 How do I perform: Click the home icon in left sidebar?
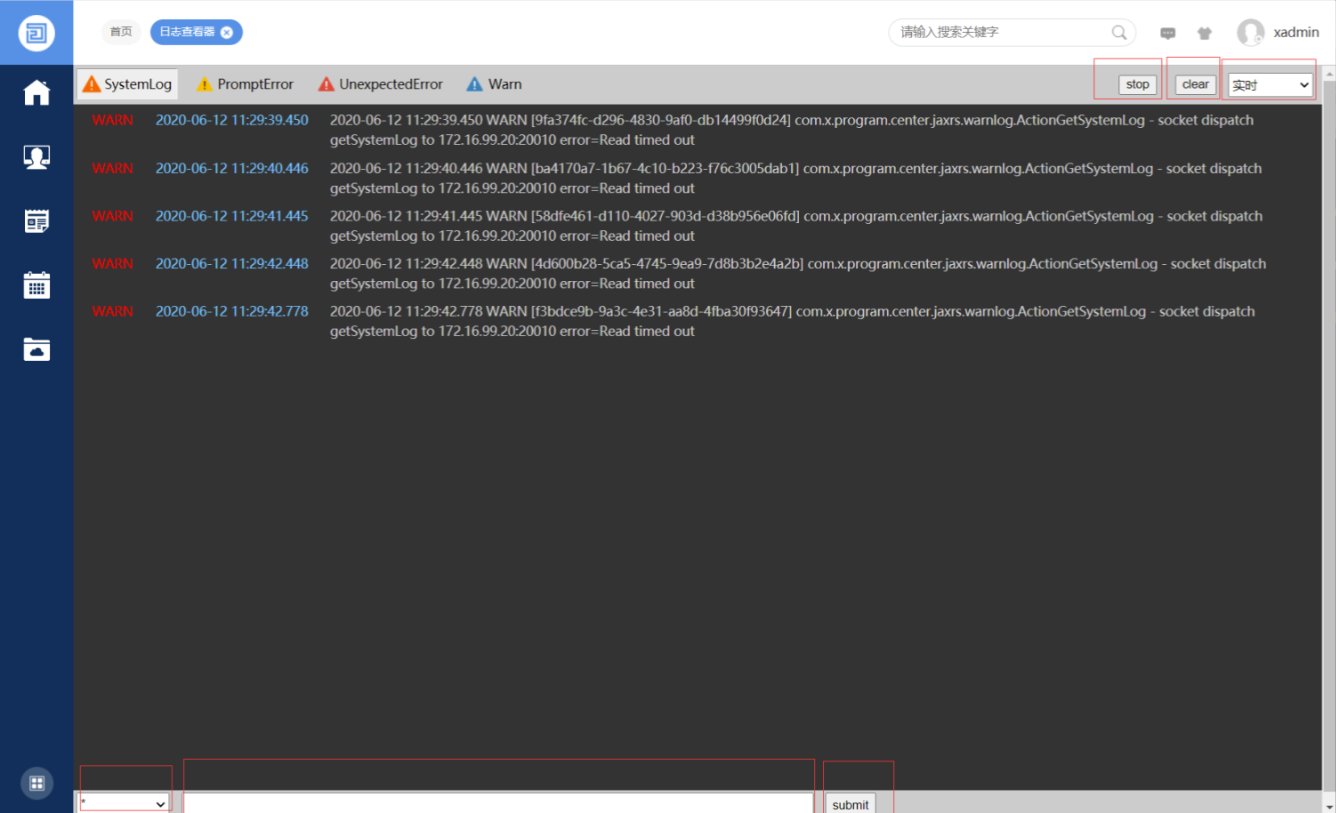pos(37,93)
